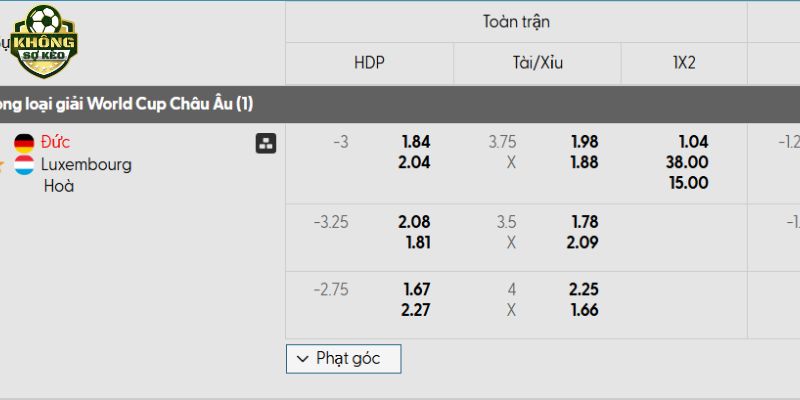Select the Tài/Xỉu column header
The width and height of the screenshot is (800, 400).
click(537, 62)
